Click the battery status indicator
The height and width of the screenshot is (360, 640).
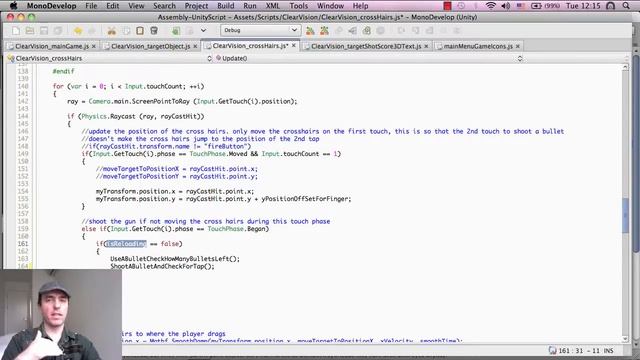click(545, 6)
